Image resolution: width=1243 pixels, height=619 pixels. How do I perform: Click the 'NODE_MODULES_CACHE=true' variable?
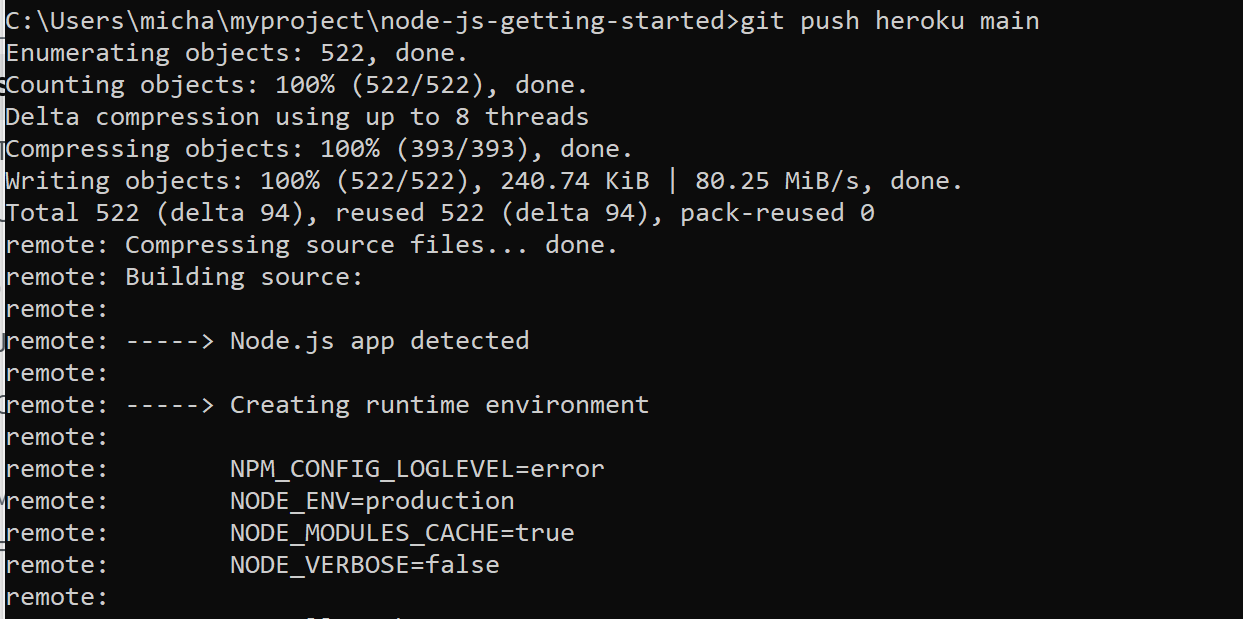[x=402, y=533]
